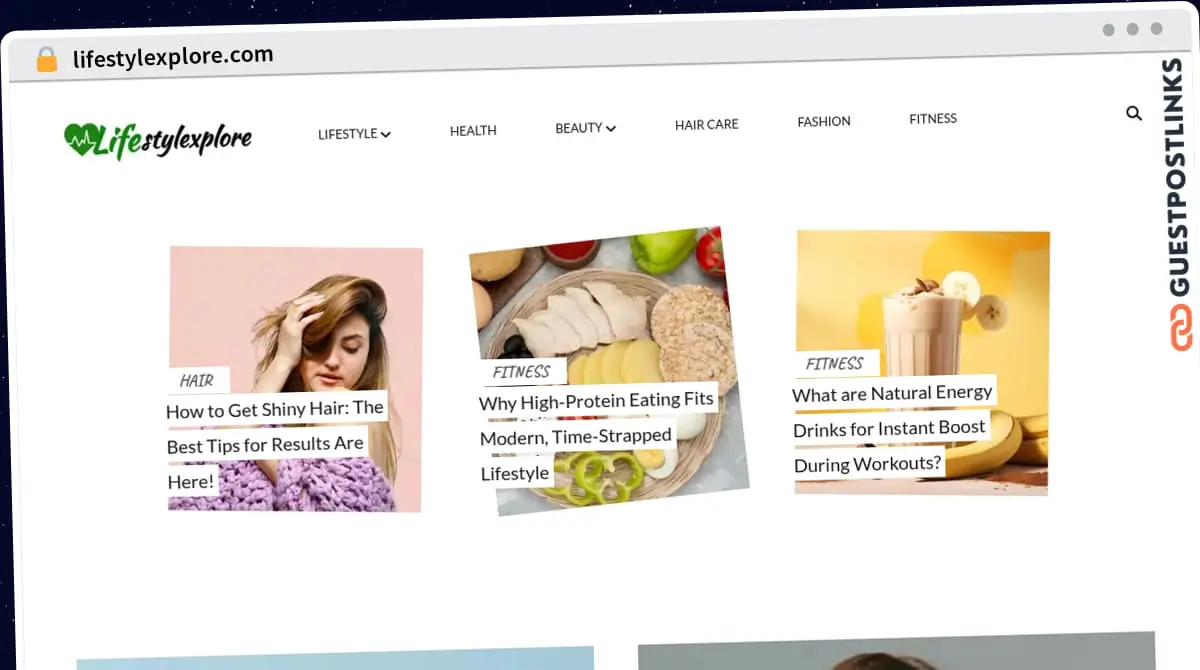Expand the Beauty menu chevron
This screenshot has height=670, width=1200.
(x=610, y=128)
